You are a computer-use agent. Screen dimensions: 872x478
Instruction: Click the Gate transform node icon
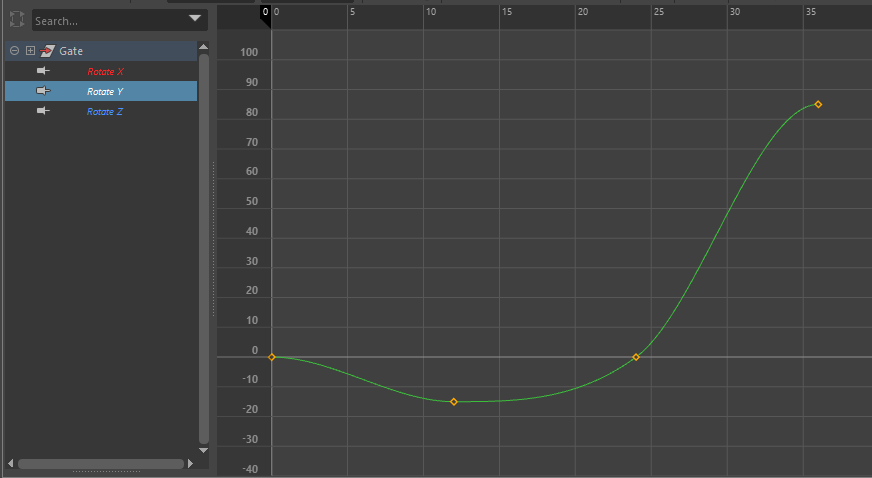click(47, 51)
